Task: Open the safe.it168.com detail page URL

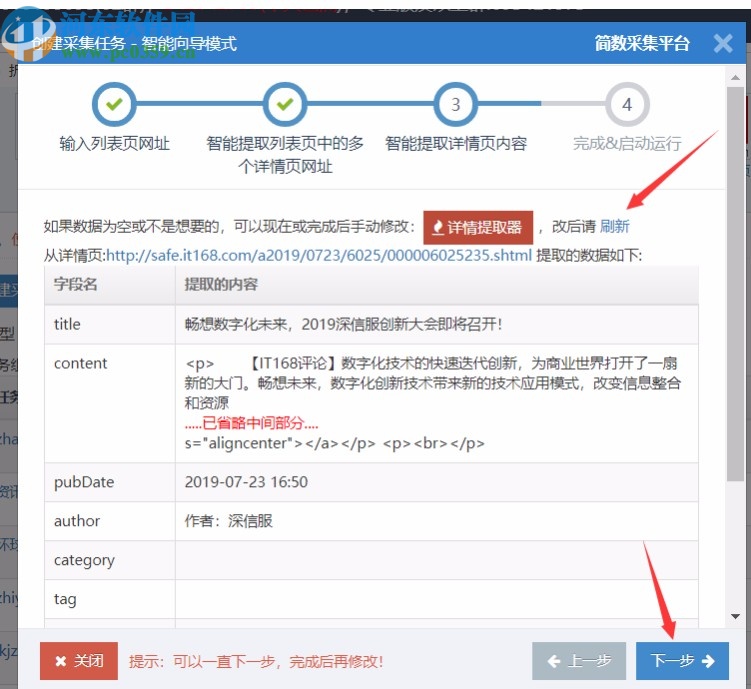Action: pyautogui.click(x=319, y=255)
